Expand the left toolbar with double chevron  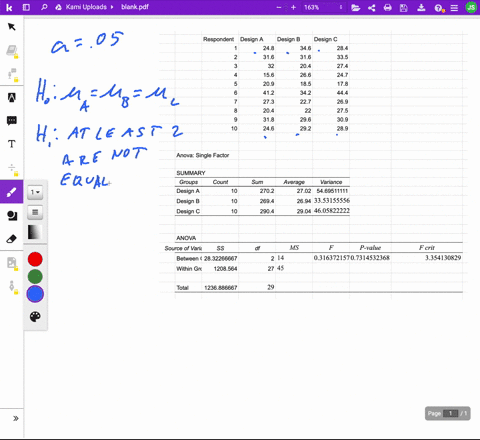[15, 418]
